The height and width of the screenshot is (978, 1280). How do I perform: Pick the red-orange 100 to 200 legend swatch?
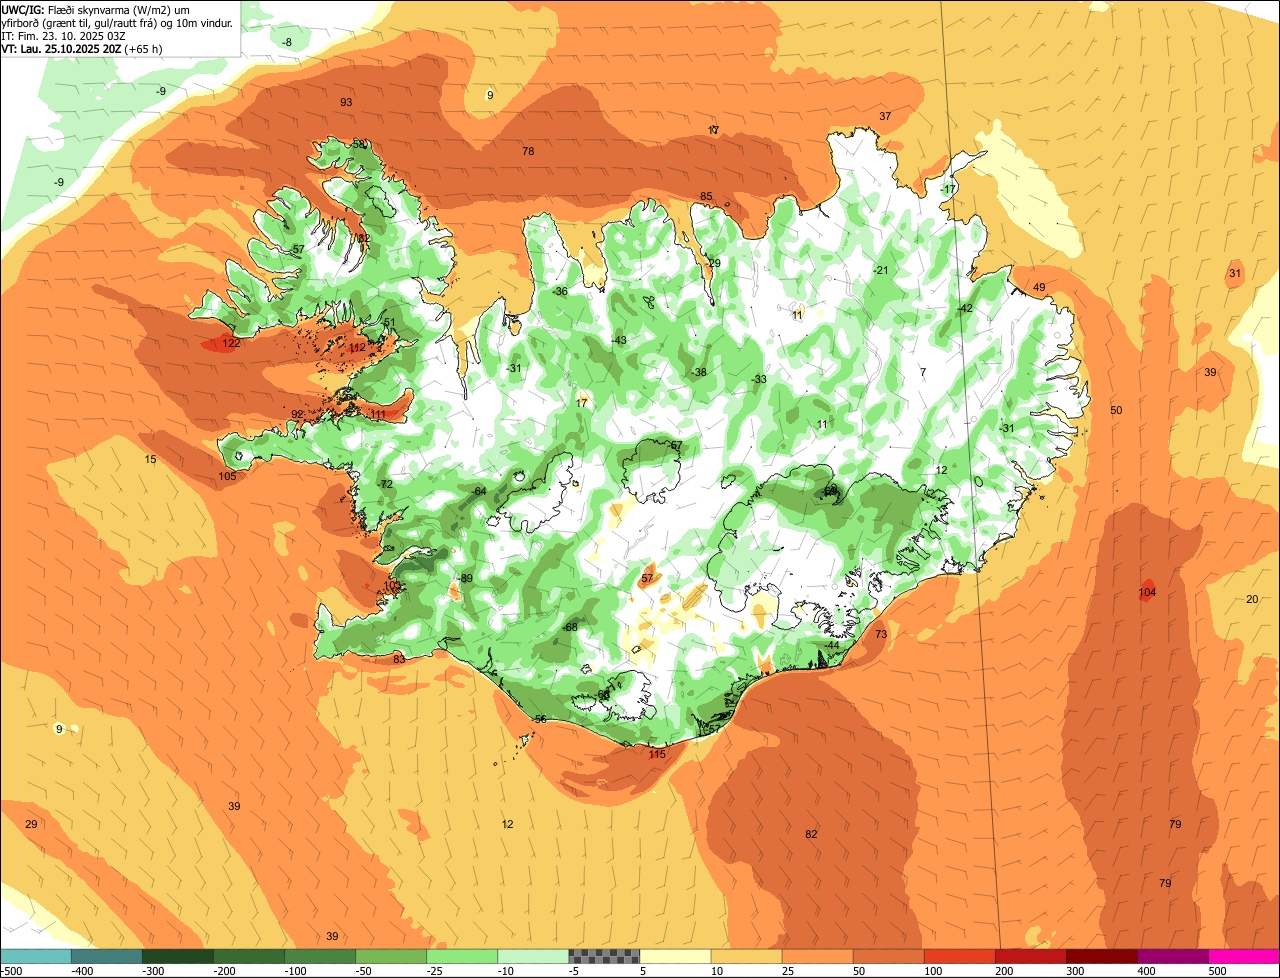point(959,956)
